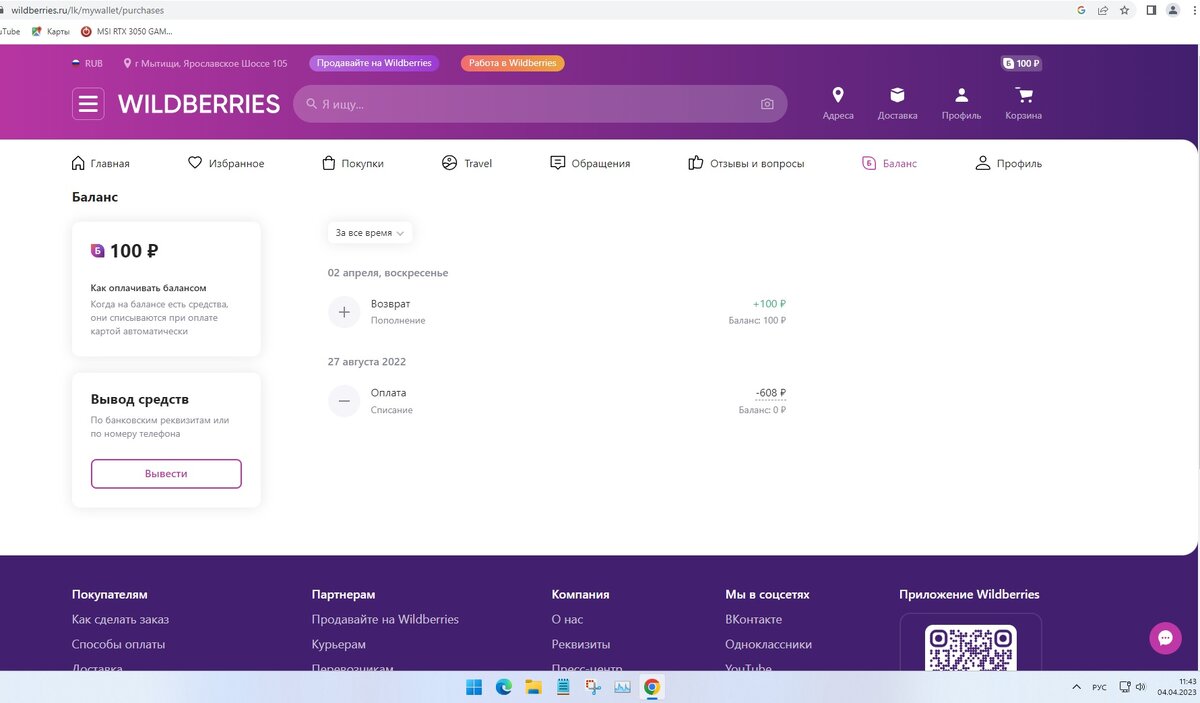
Task: Click the Оплата transaction row title
Action: click(388, 393)
